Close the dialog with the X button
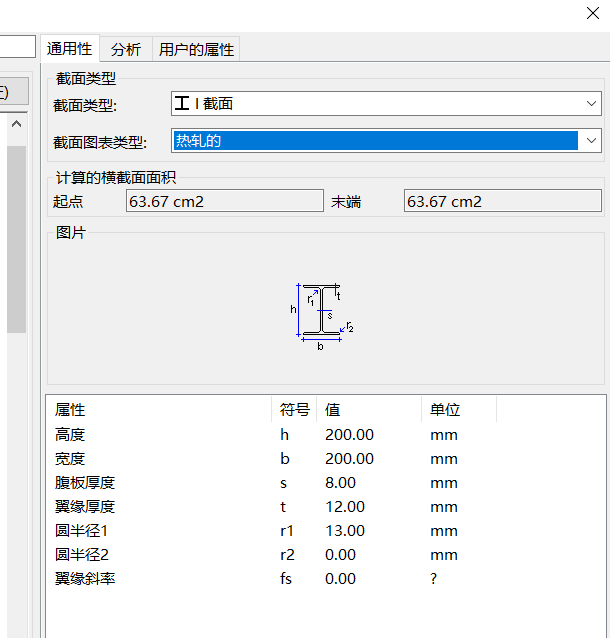The image size is (610, 638). pos(593,13)
